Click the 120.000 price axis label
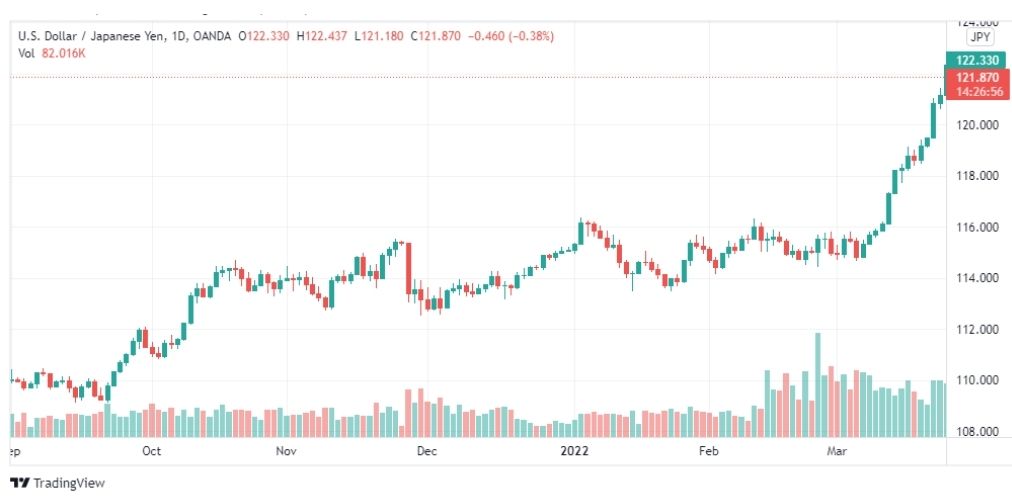 point(977,125)
